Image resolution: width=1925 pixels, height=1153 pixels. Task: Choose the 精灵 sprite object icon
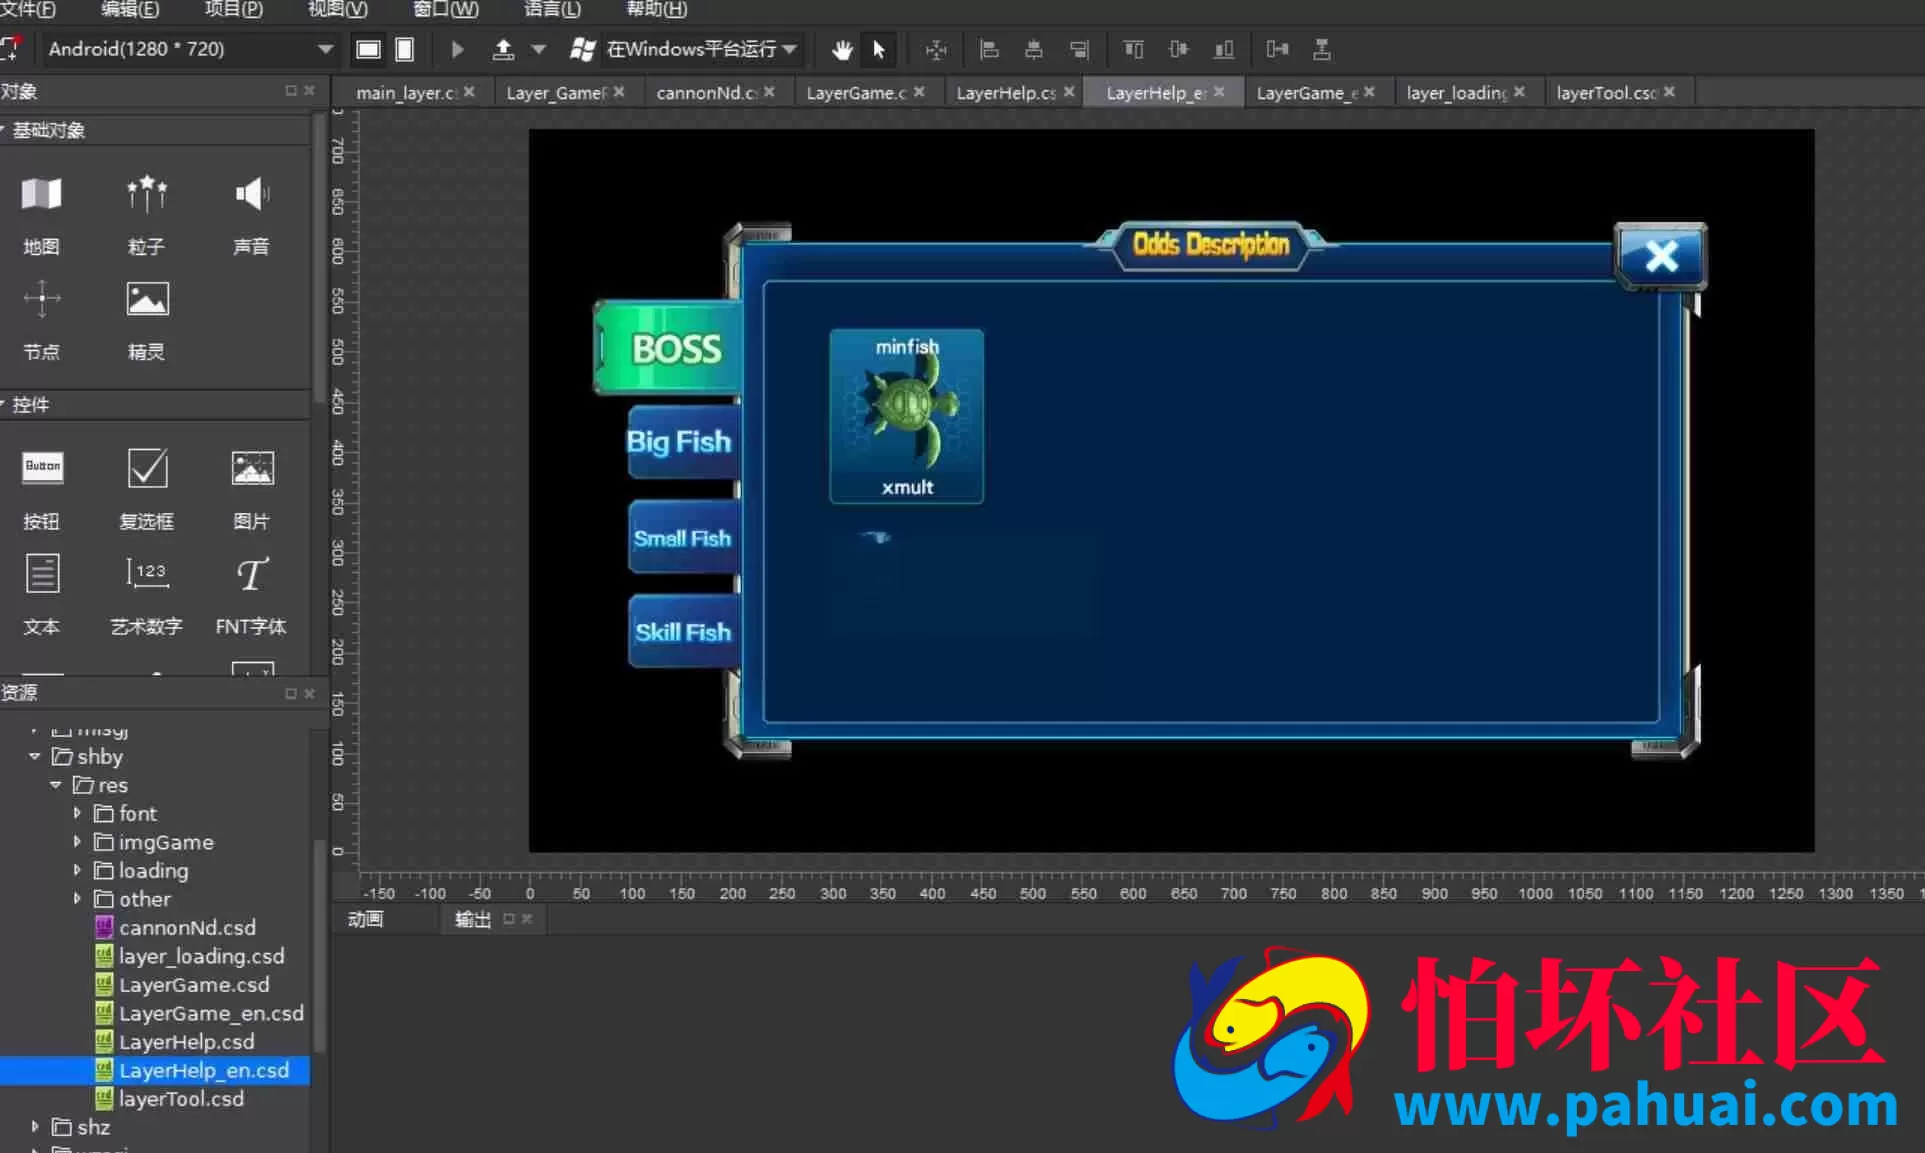pyautogui.click(x=146, y=299)
